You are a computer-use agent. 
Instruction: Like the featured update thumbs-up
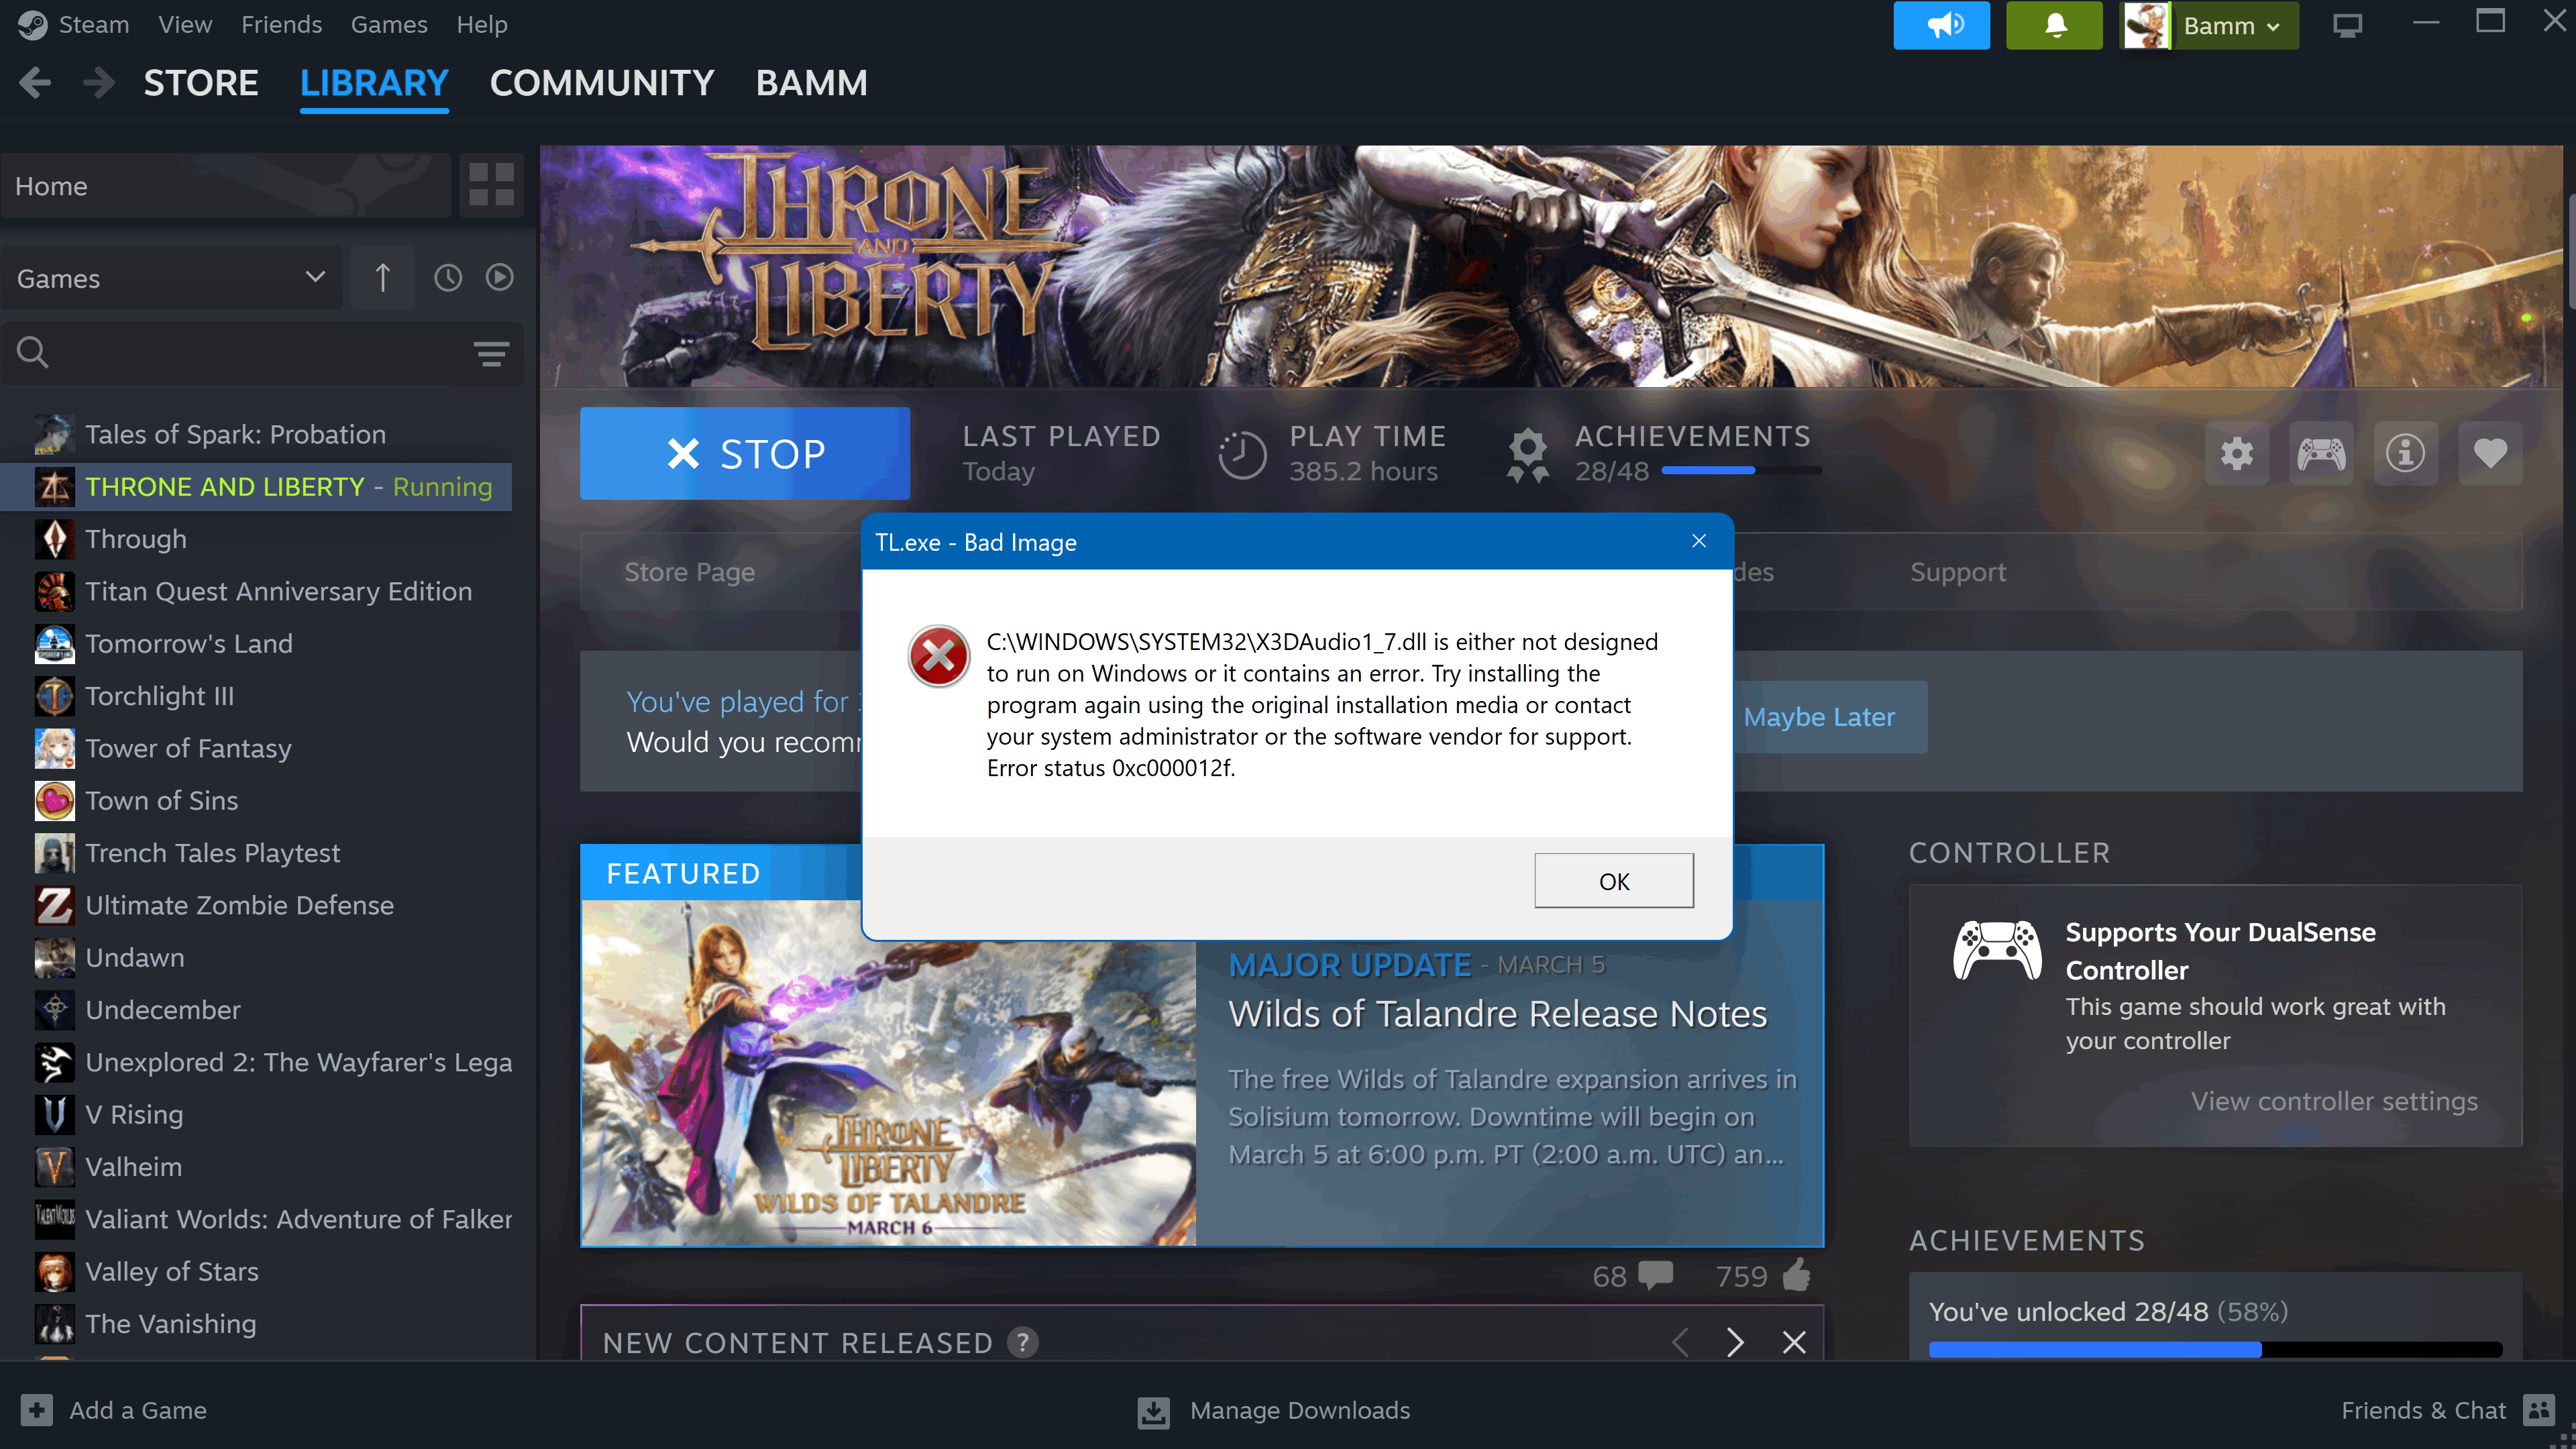coord(1796,1275)
